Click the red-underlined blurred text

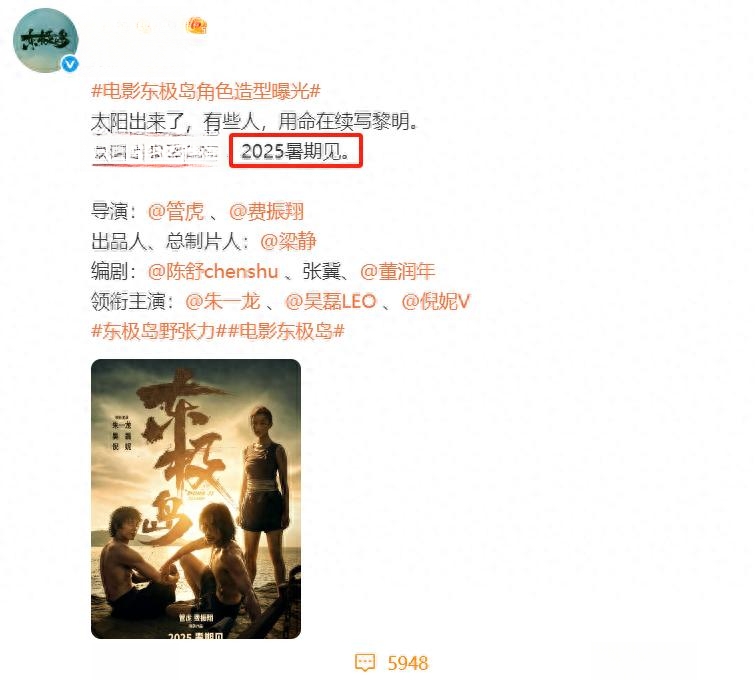[156, 153]
